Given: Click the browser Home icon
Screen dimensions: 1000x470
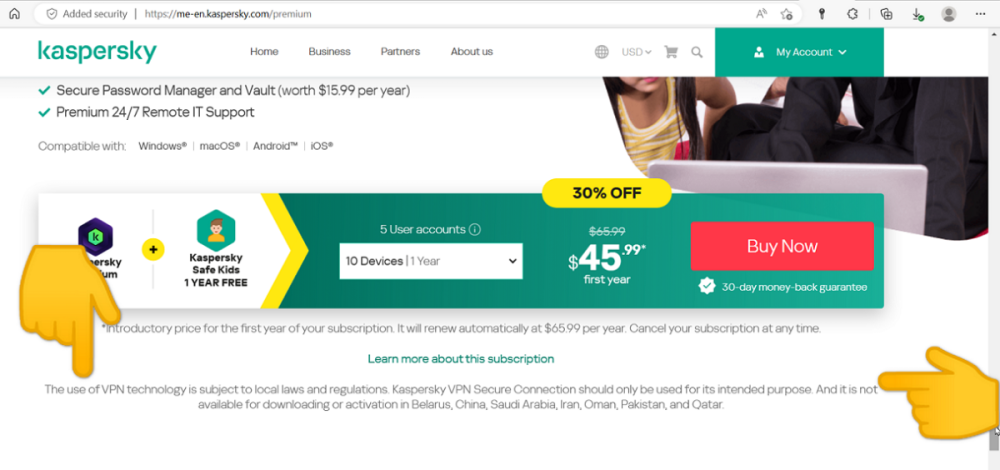Looking at the screenshot, I should tap(14, 13).
